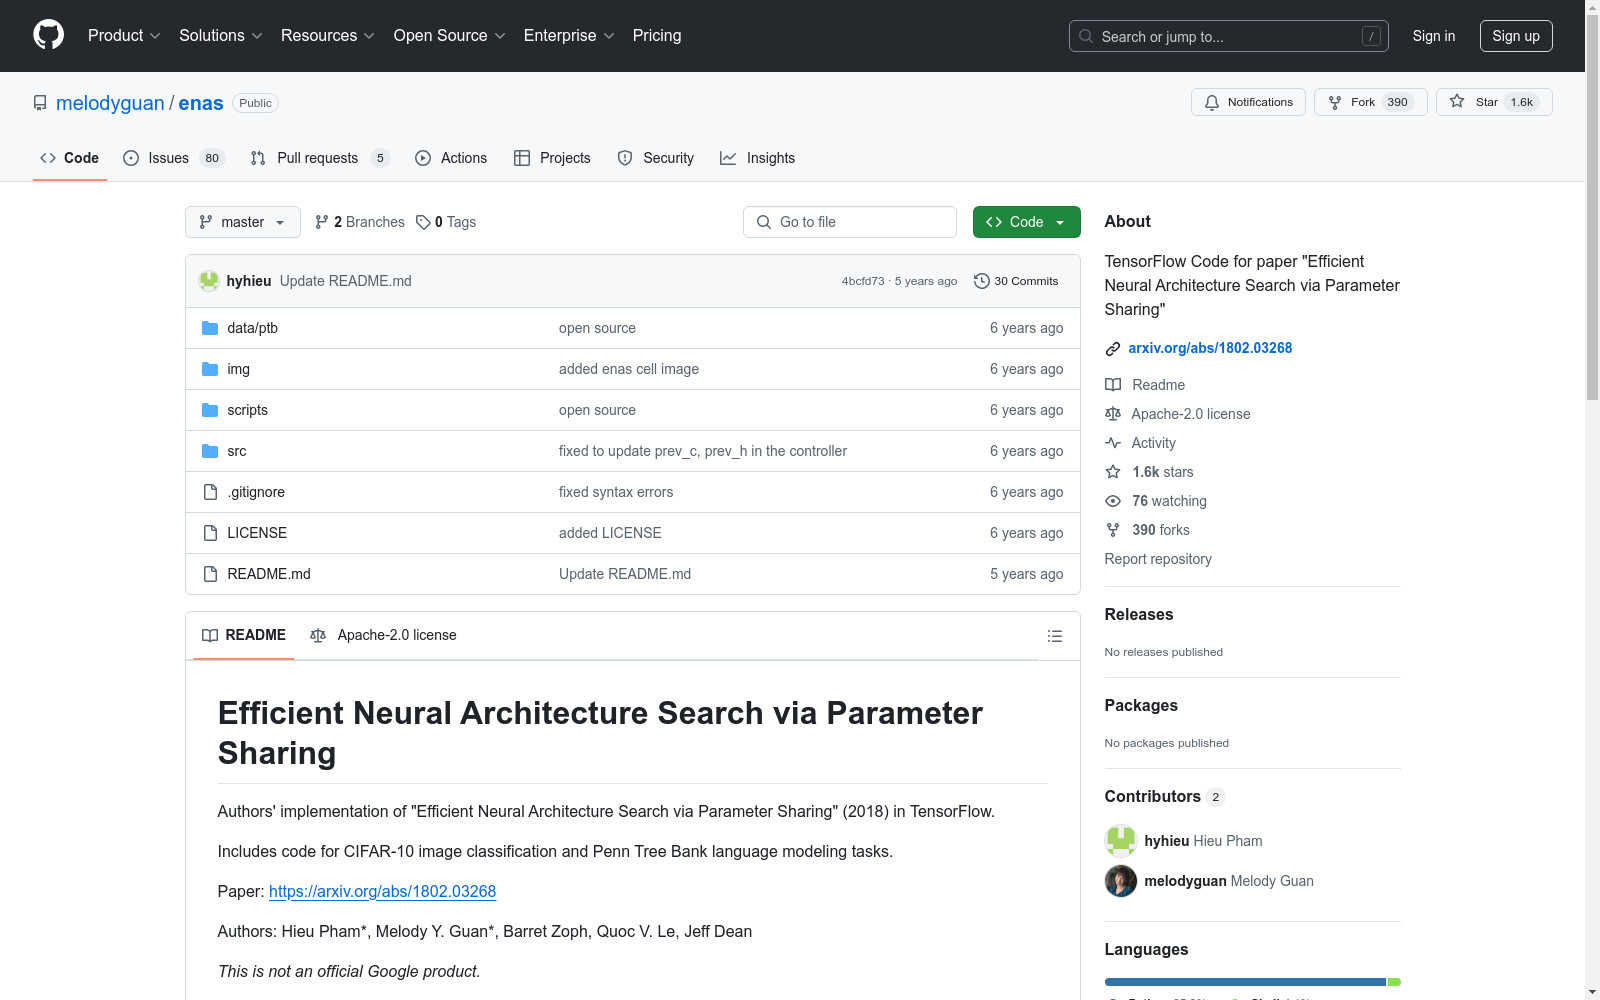This screenshot has height=1000, width=1600.
Task: Open the melodyguan contributor avatar
Action: point(1121,881)
